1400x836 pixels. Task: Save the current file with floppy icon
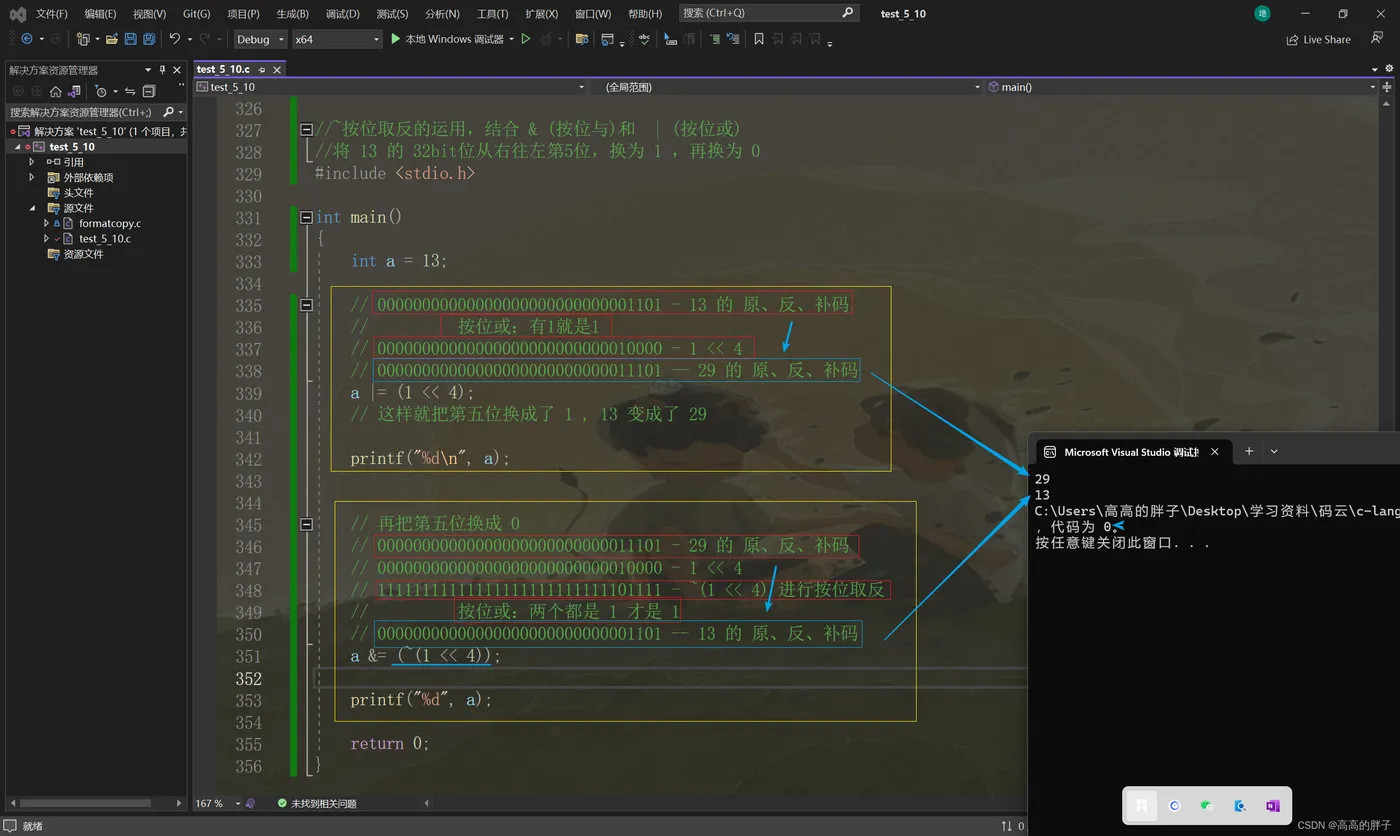coord(130,39)
